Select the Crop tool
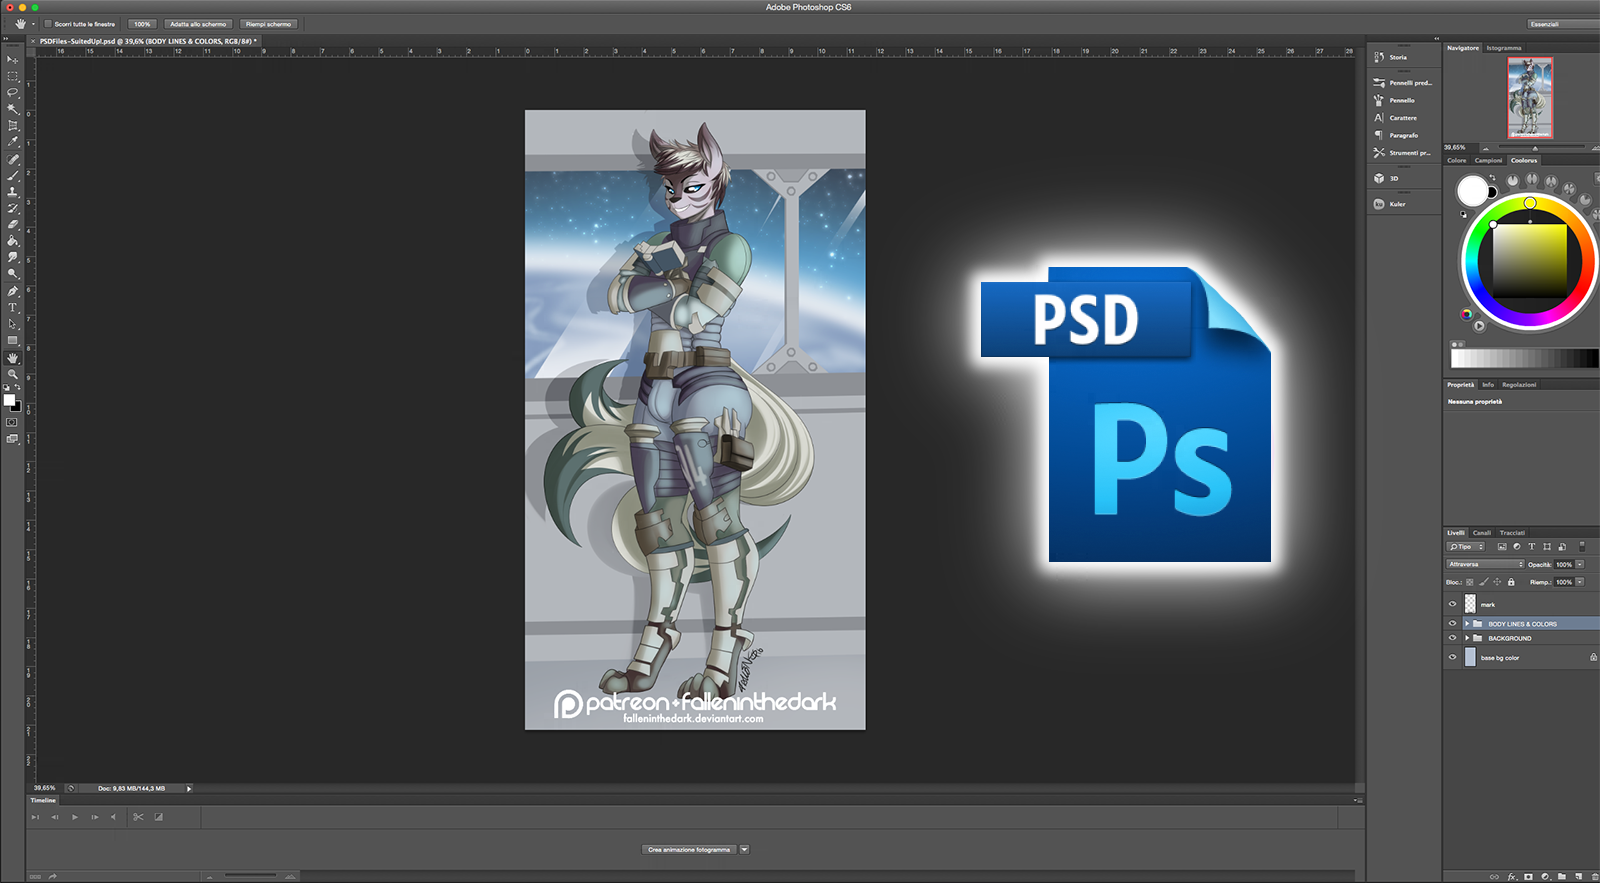The image size is (1600, 883). point(12,126)
